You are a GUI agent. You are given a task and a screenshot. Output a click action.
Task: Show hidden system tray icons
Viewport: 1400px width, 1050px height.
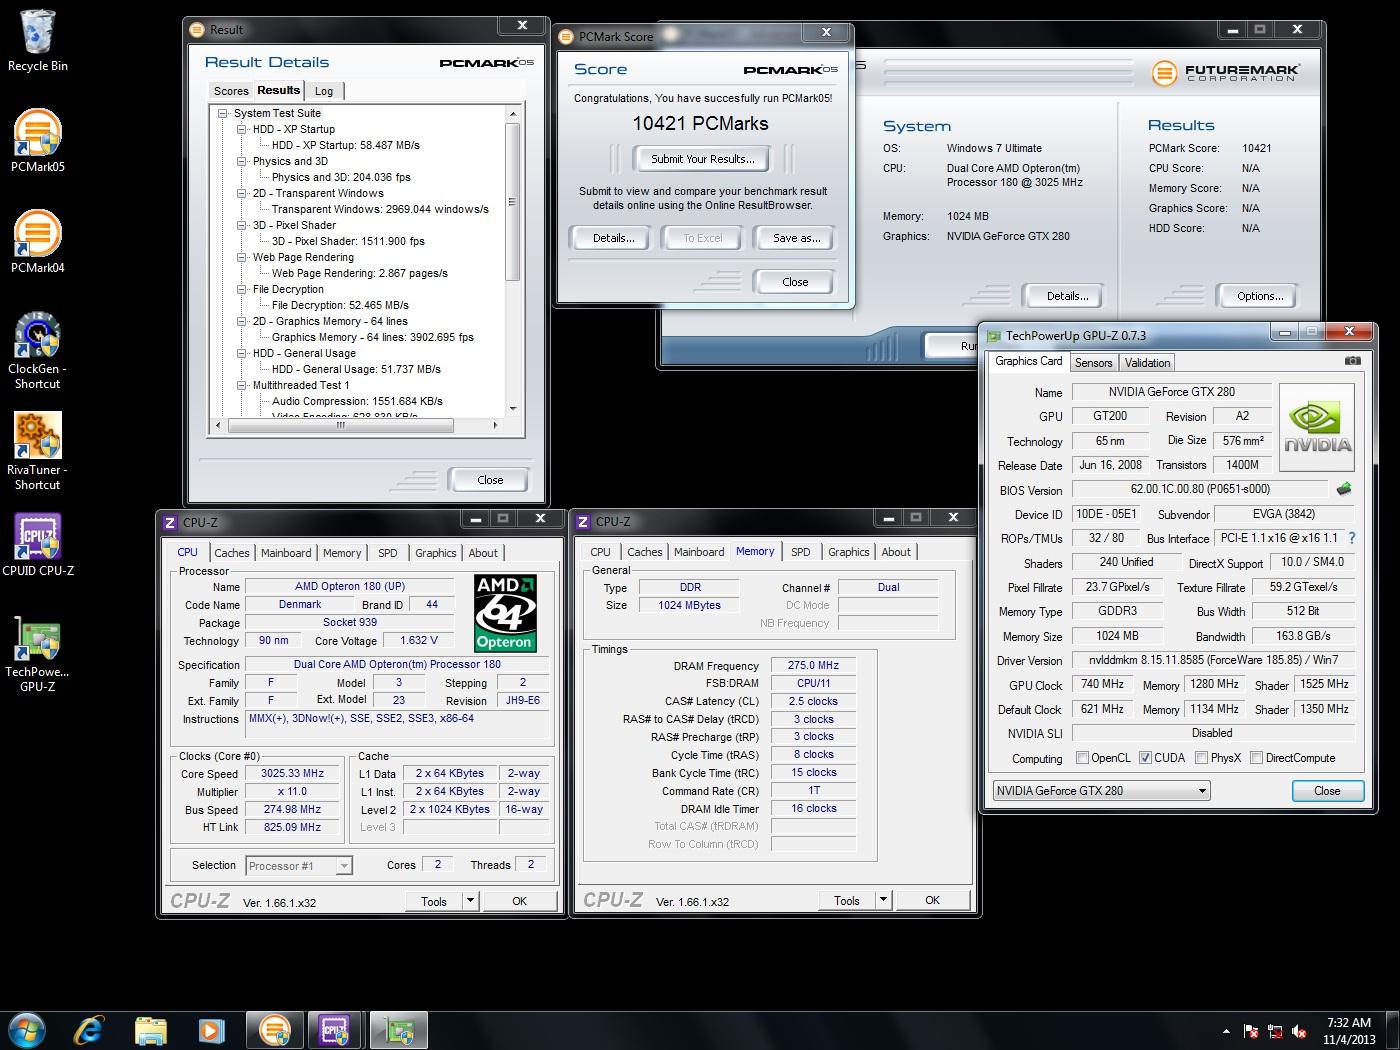(1226, 1031)
